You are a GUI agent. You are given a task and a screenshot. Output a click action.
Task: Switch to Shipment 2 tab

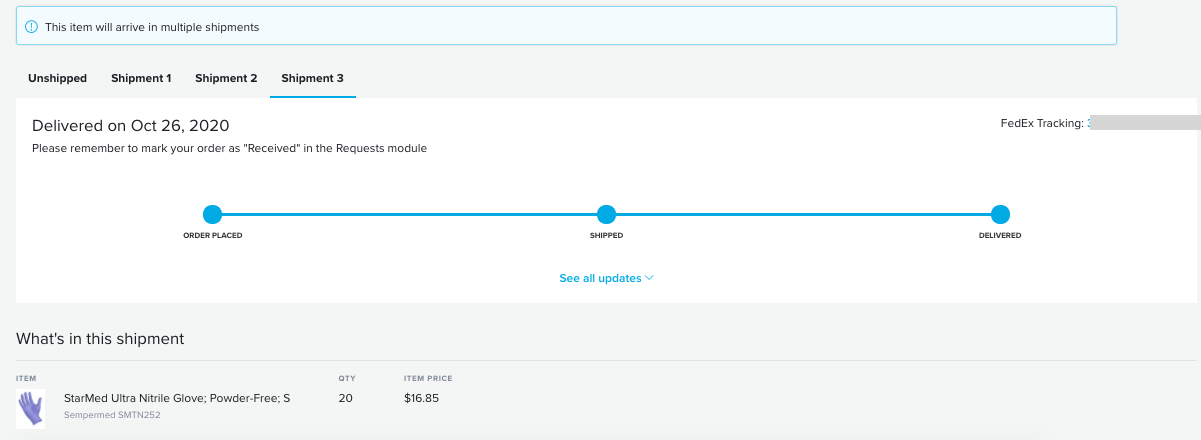pyautogui.click(x=226, y=78)
